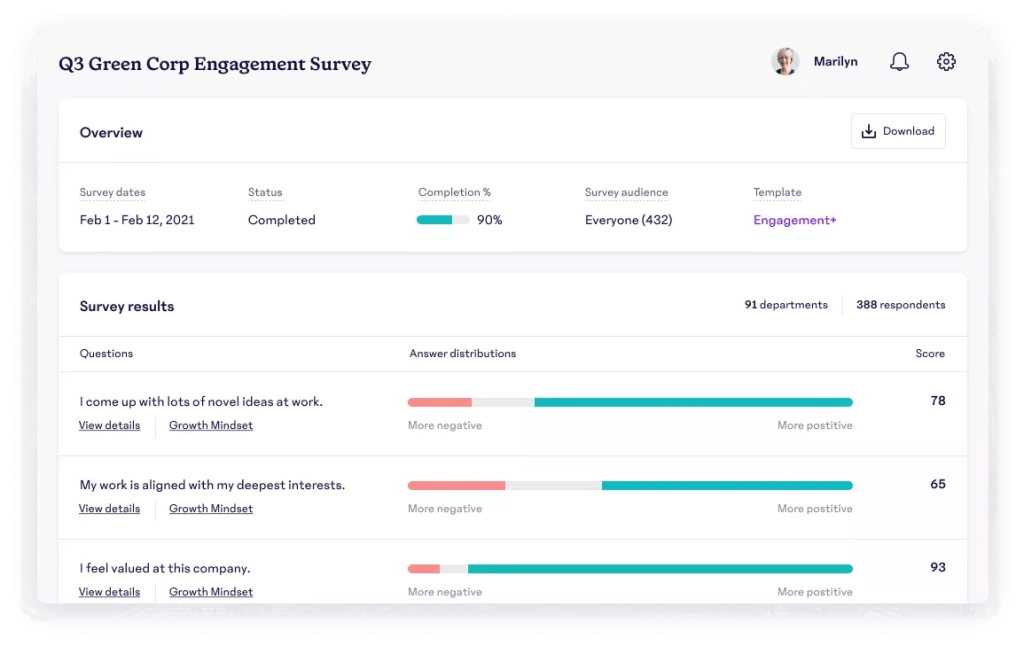The image size is (1024, 646).
Task: Click the download icon on the Download button
Action: (x=869, y=130)
